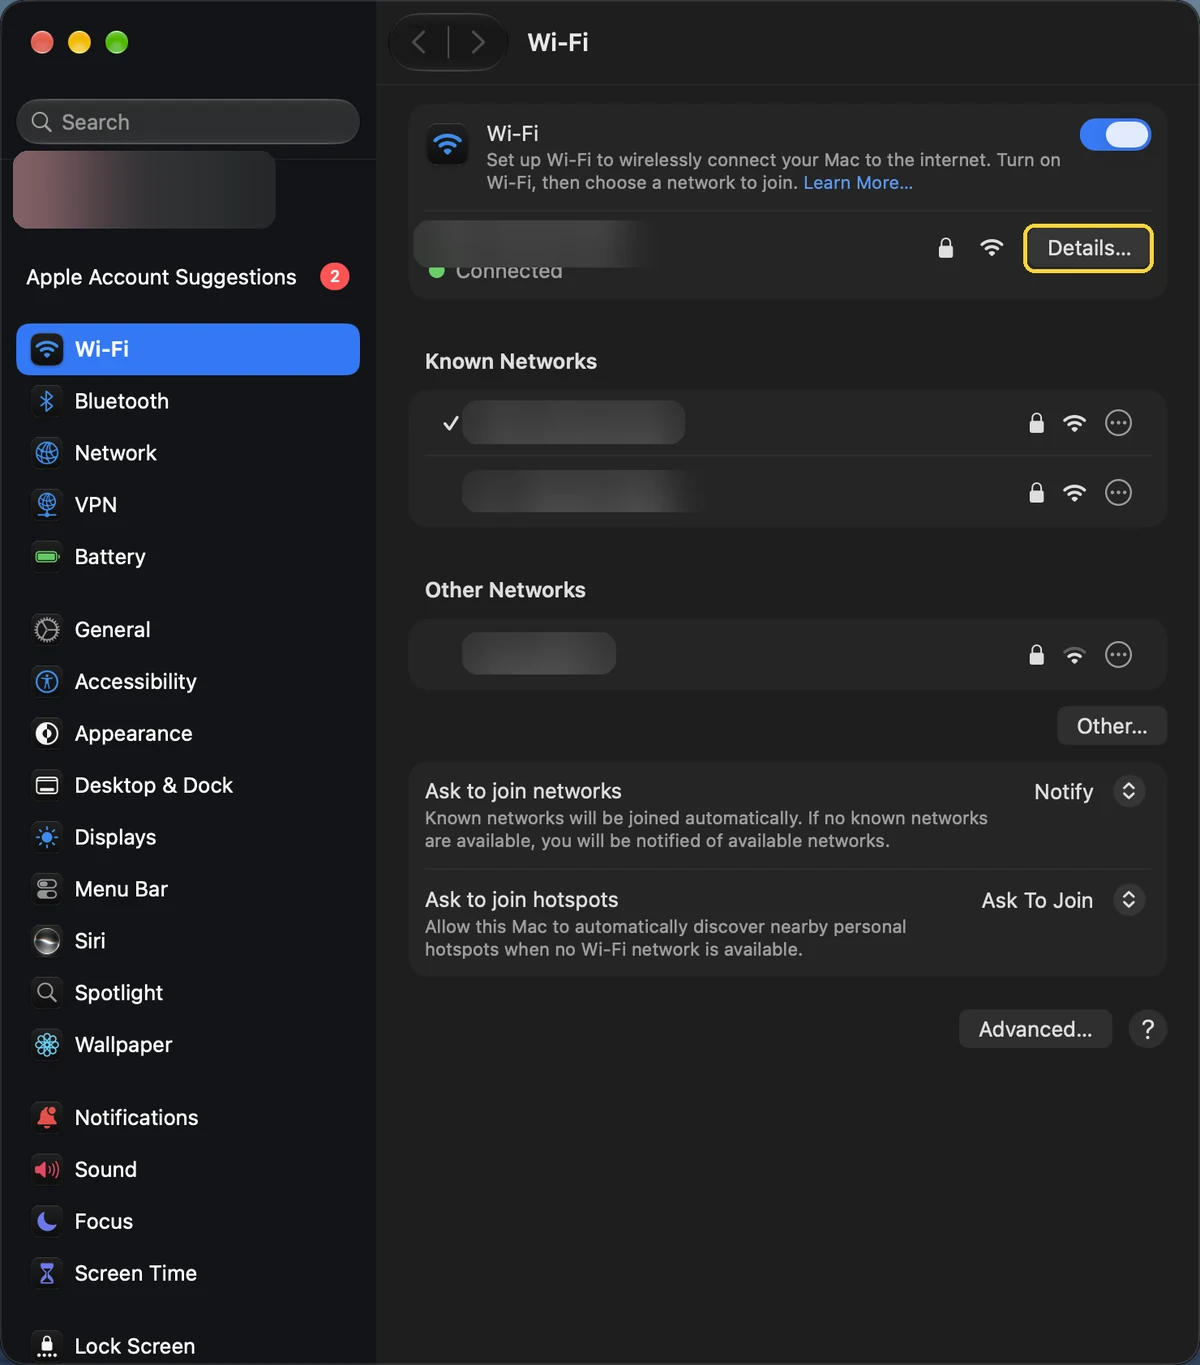This screenshot has width=1200, height=1365.
Task: Open VPN settings
Action: 188,505
